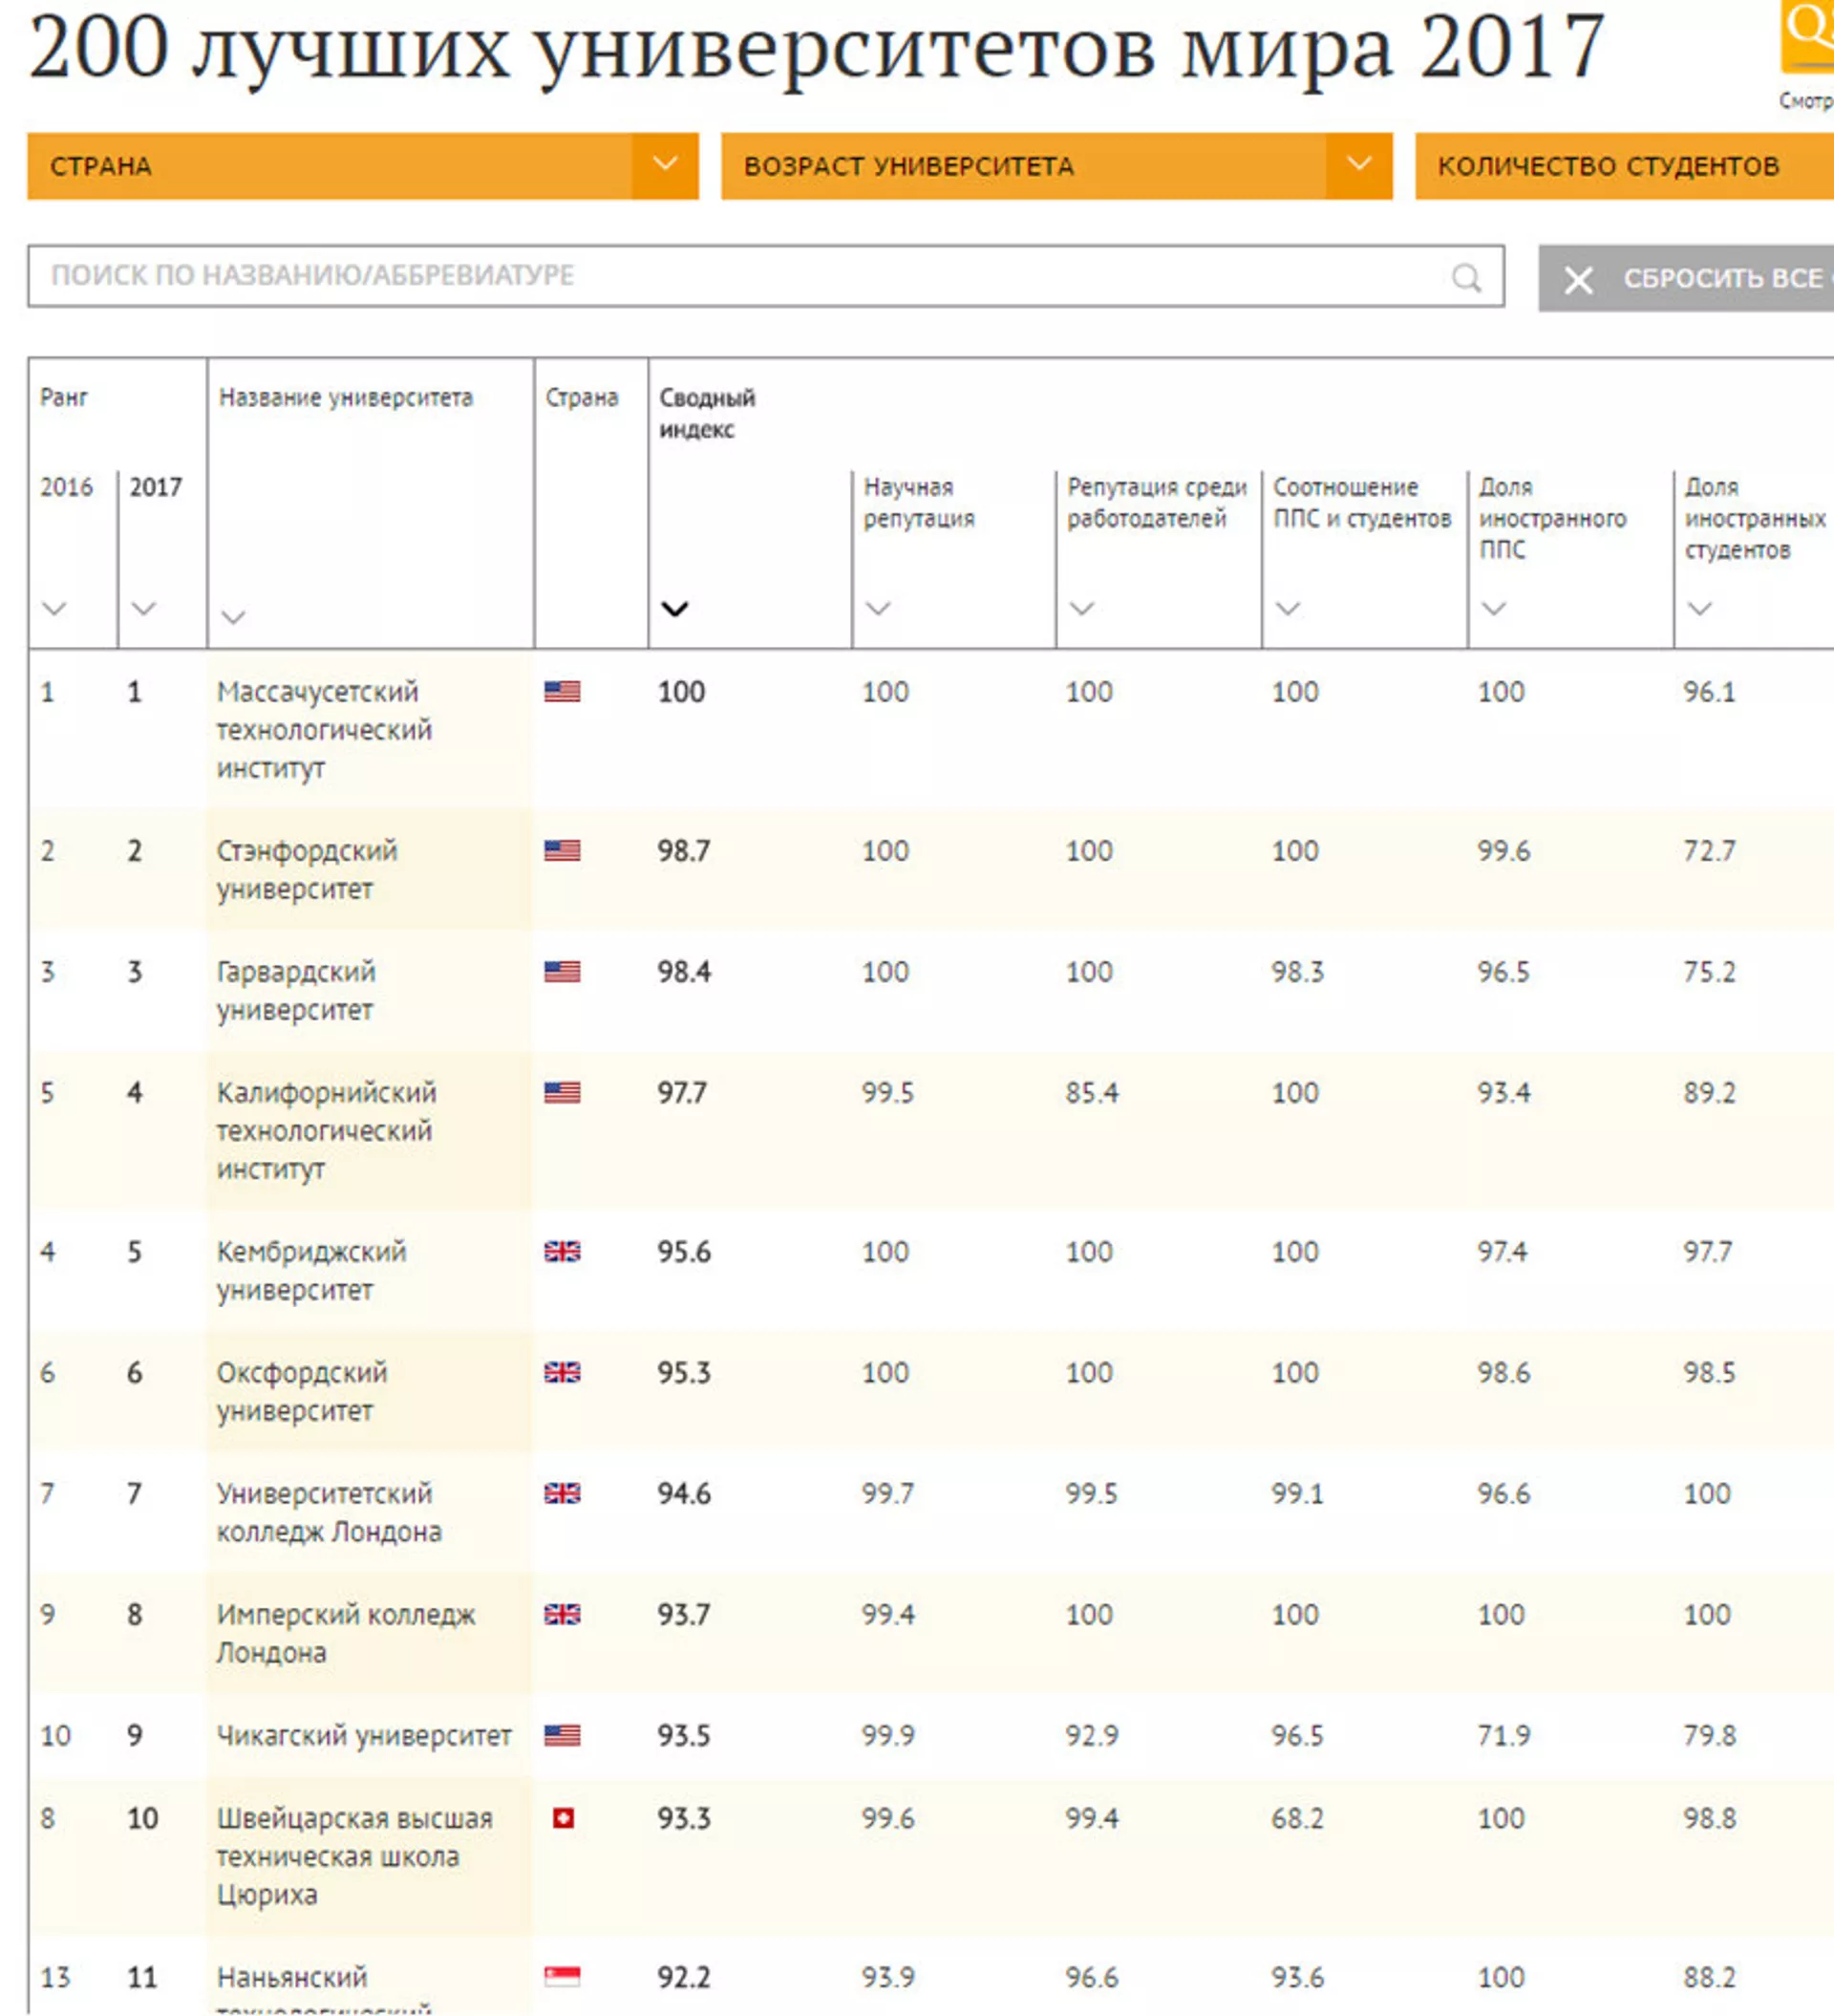The height and width of the screenshot is (2016, 1834).
Task: Open the КОЛИЧЕСТВО СТУДЕНТОВ filter dropdown
Action: pos(1624,166)
